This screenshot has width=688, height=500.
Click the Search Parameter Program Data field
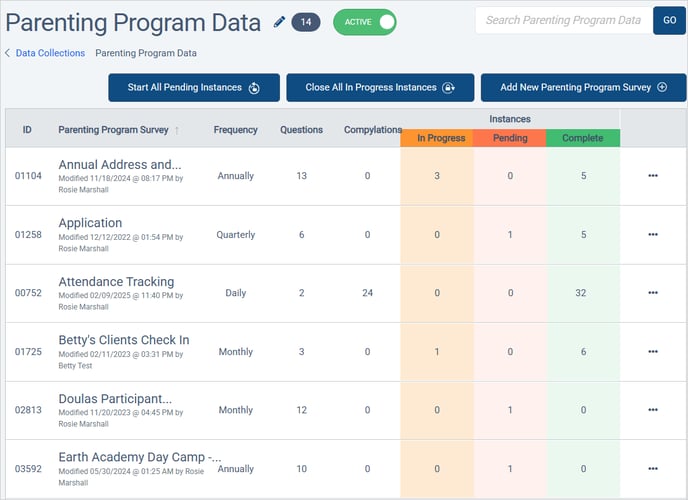point(560,21)
